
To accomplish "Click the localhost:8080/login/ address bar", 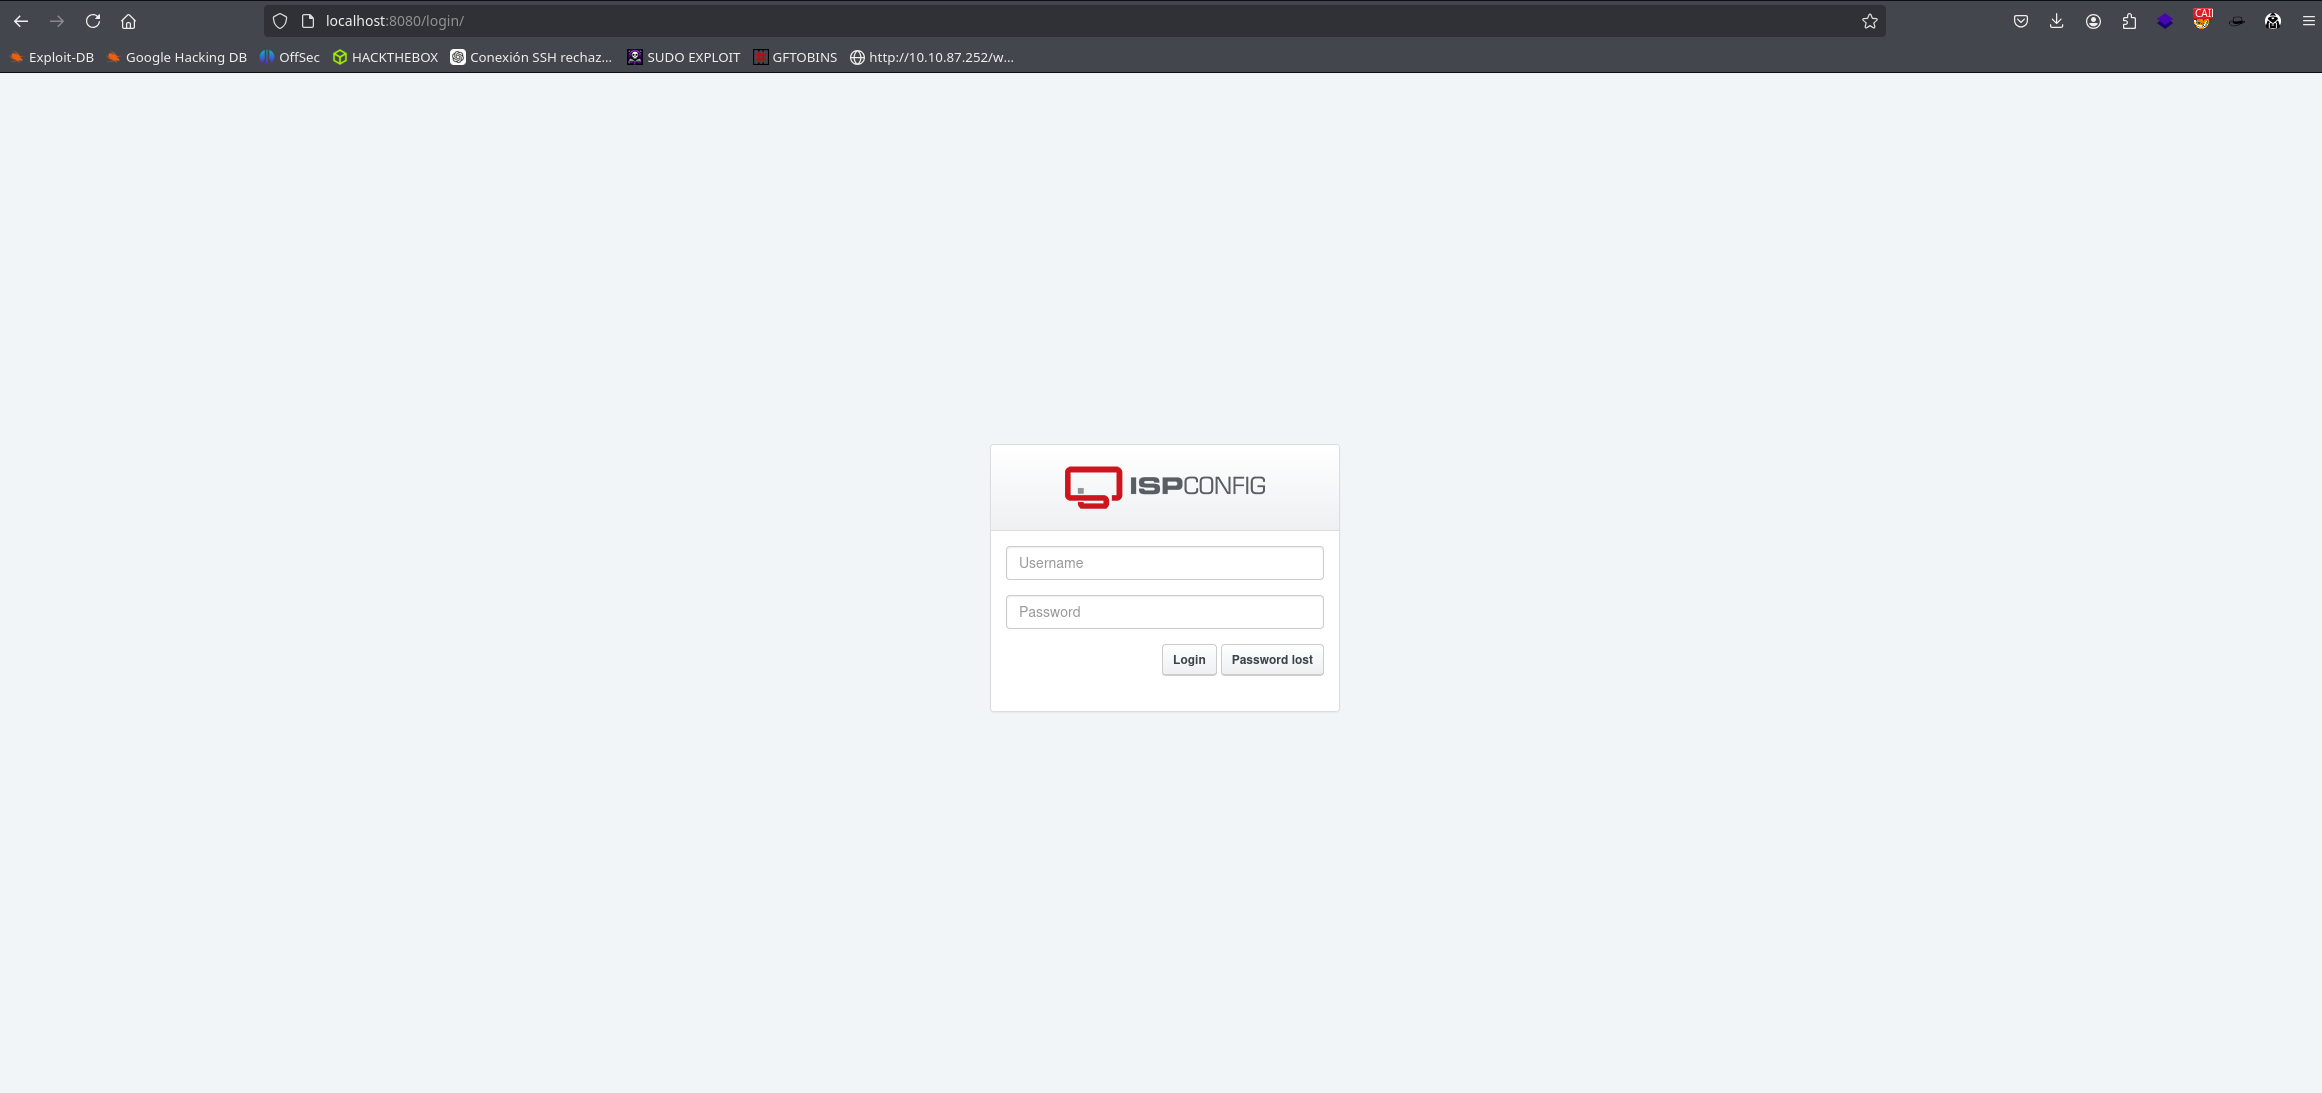I will click(900, 21).
